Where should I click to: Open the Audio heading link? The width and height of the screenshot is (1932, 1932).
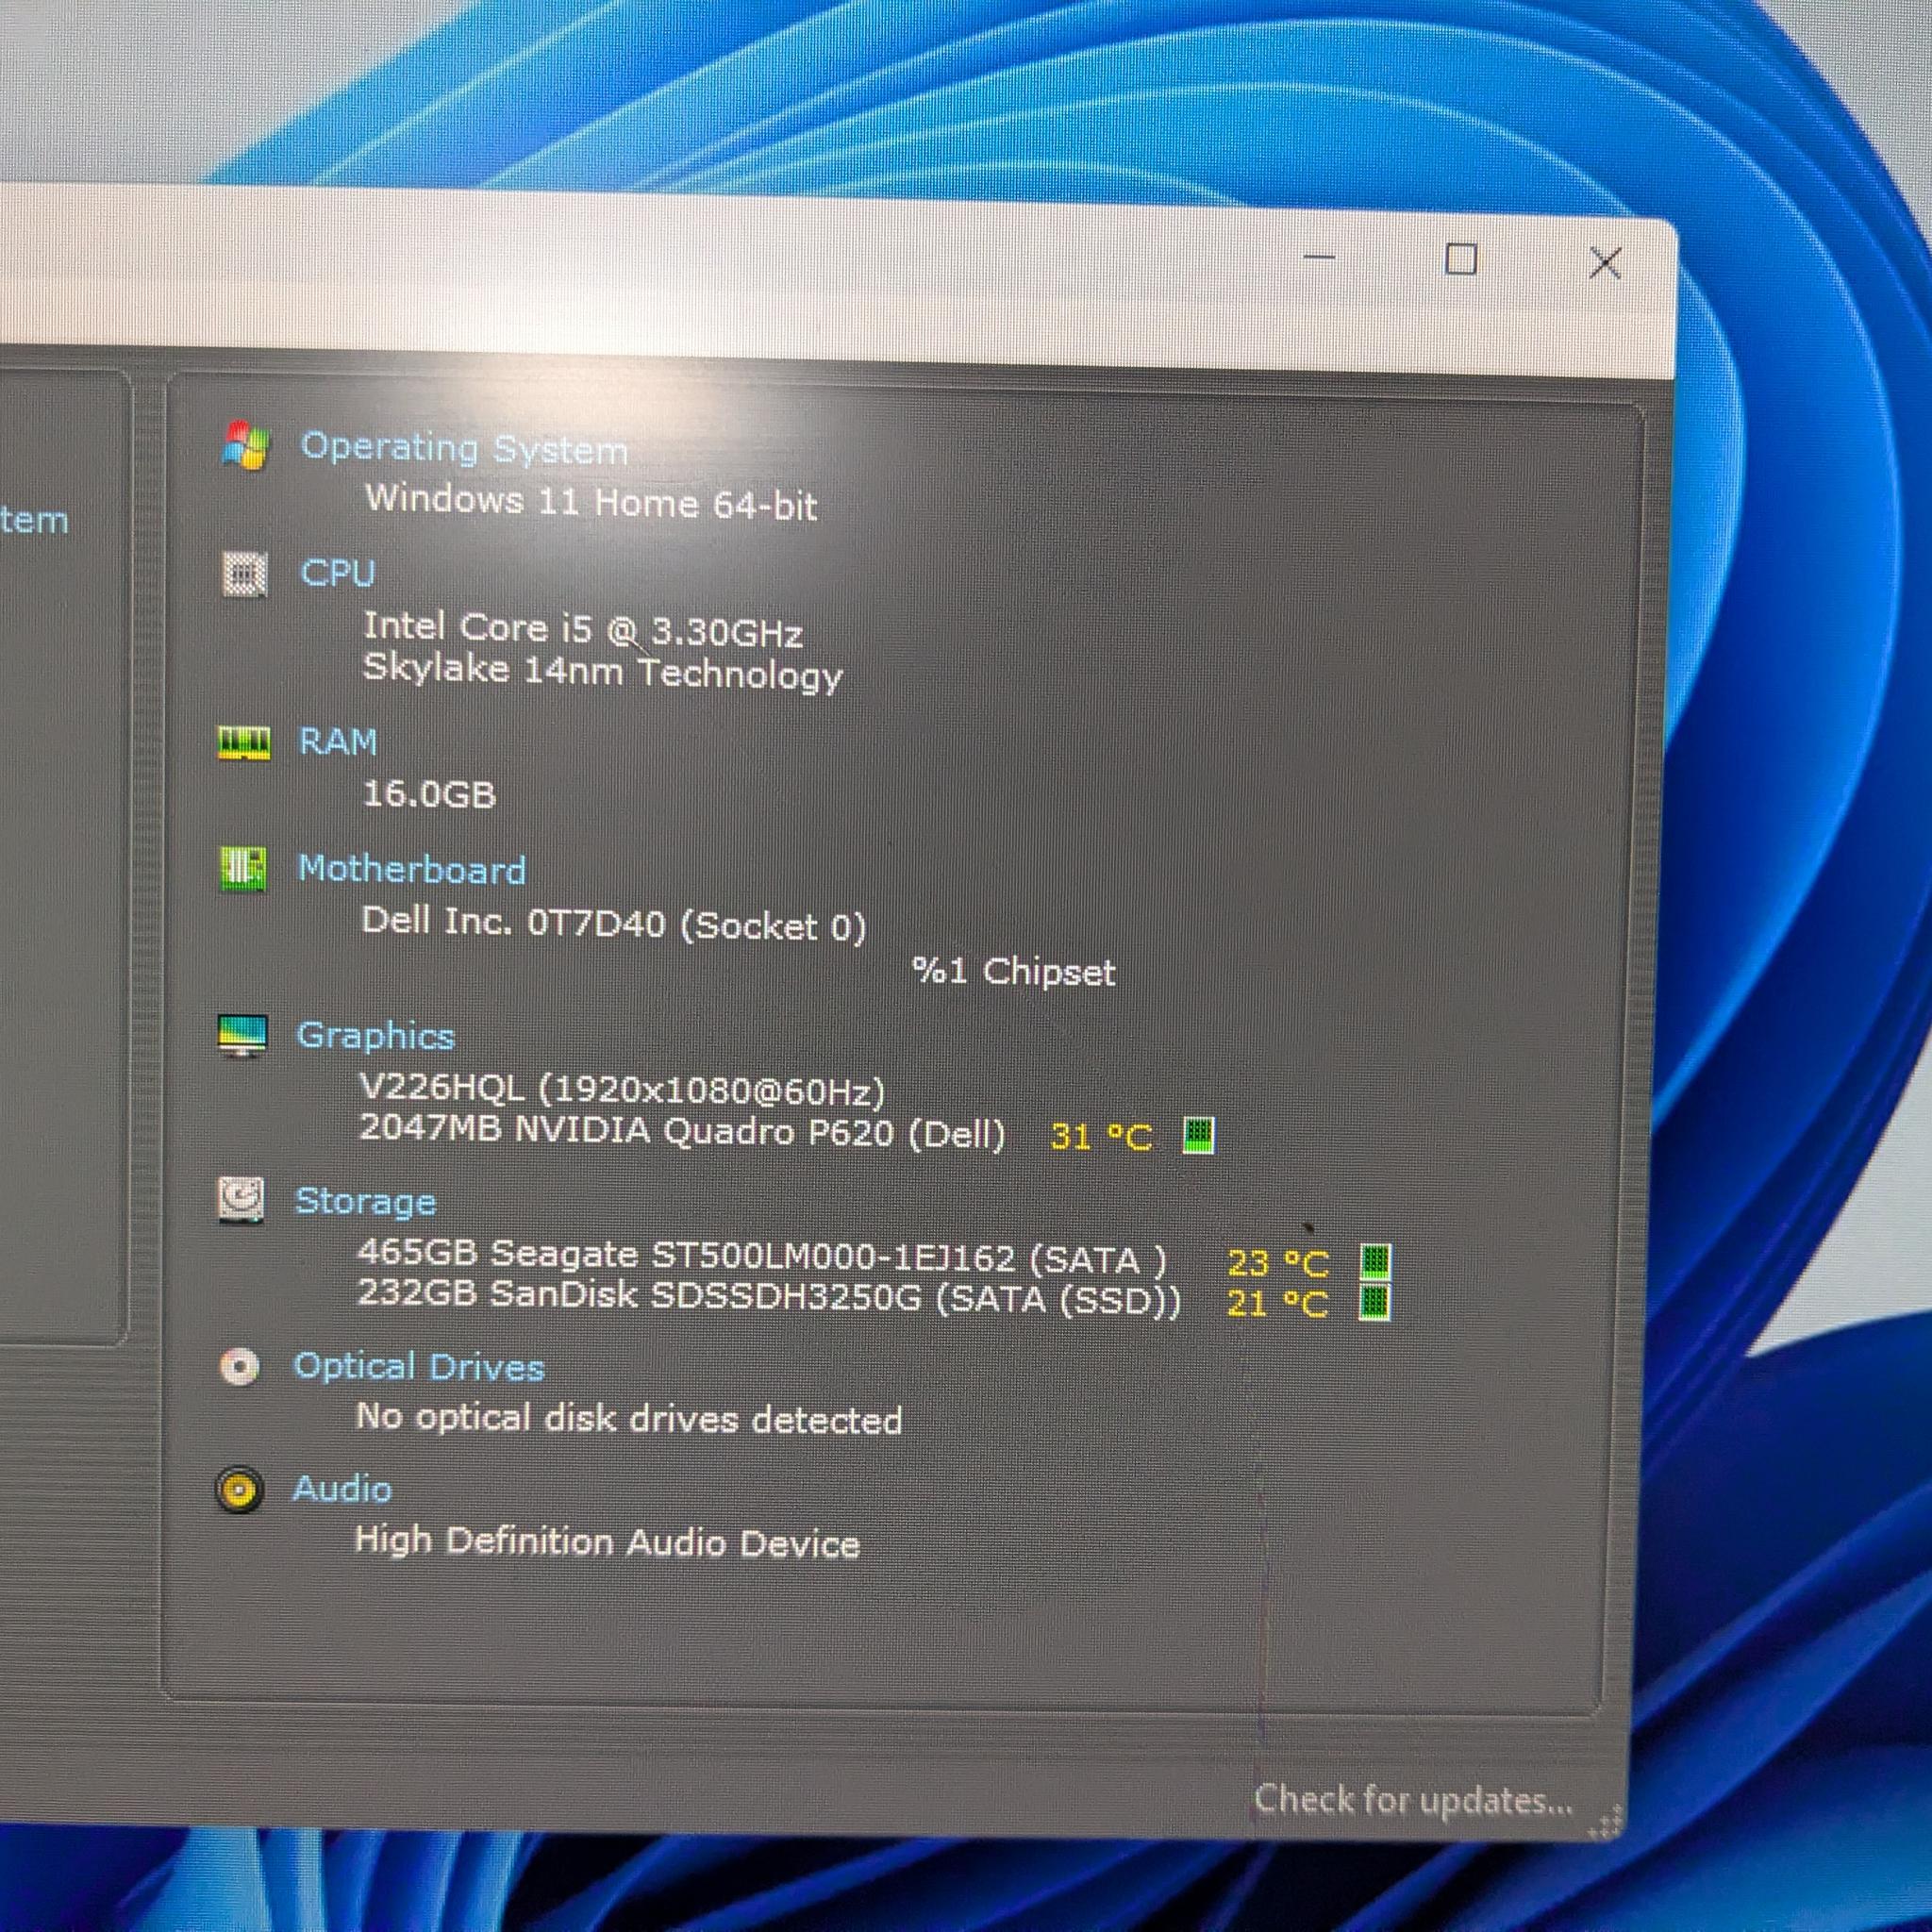341,1489
